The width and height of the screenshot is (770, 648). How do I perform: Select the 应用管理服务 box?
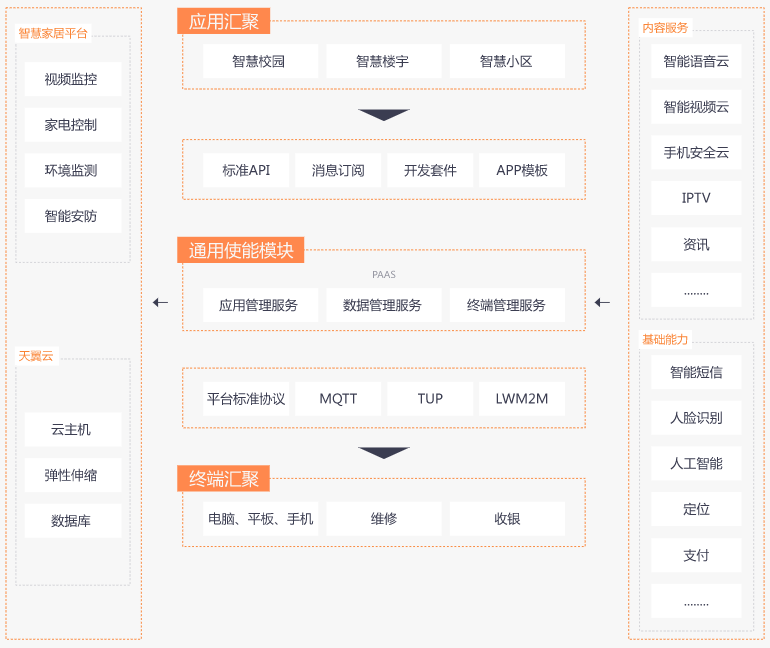(x=260, y=305)
